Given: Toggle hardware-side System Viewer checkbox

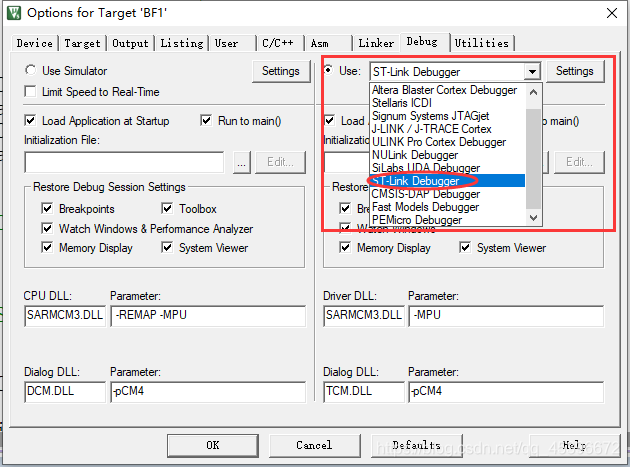Looking at the screenshot, I should [465, 247].
